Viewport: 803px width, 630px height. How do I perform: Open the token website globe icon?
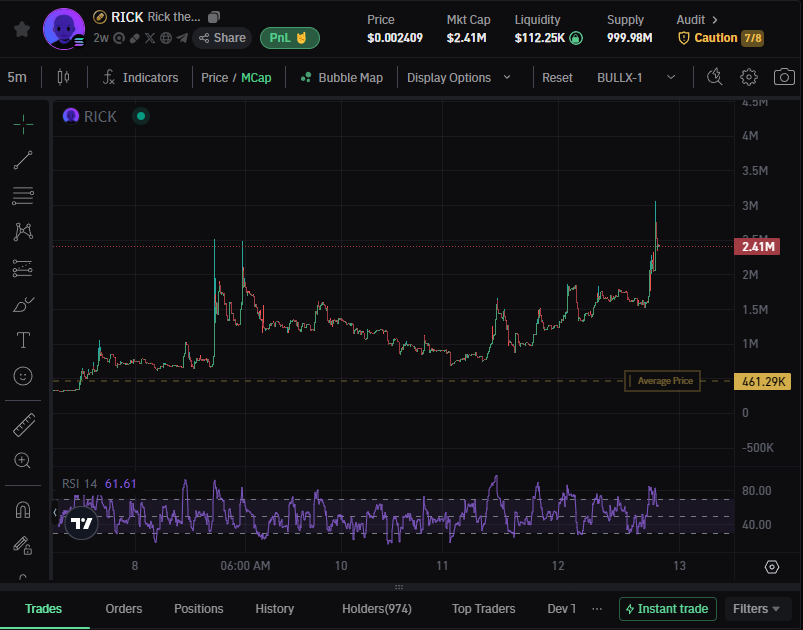click(166, 38)
